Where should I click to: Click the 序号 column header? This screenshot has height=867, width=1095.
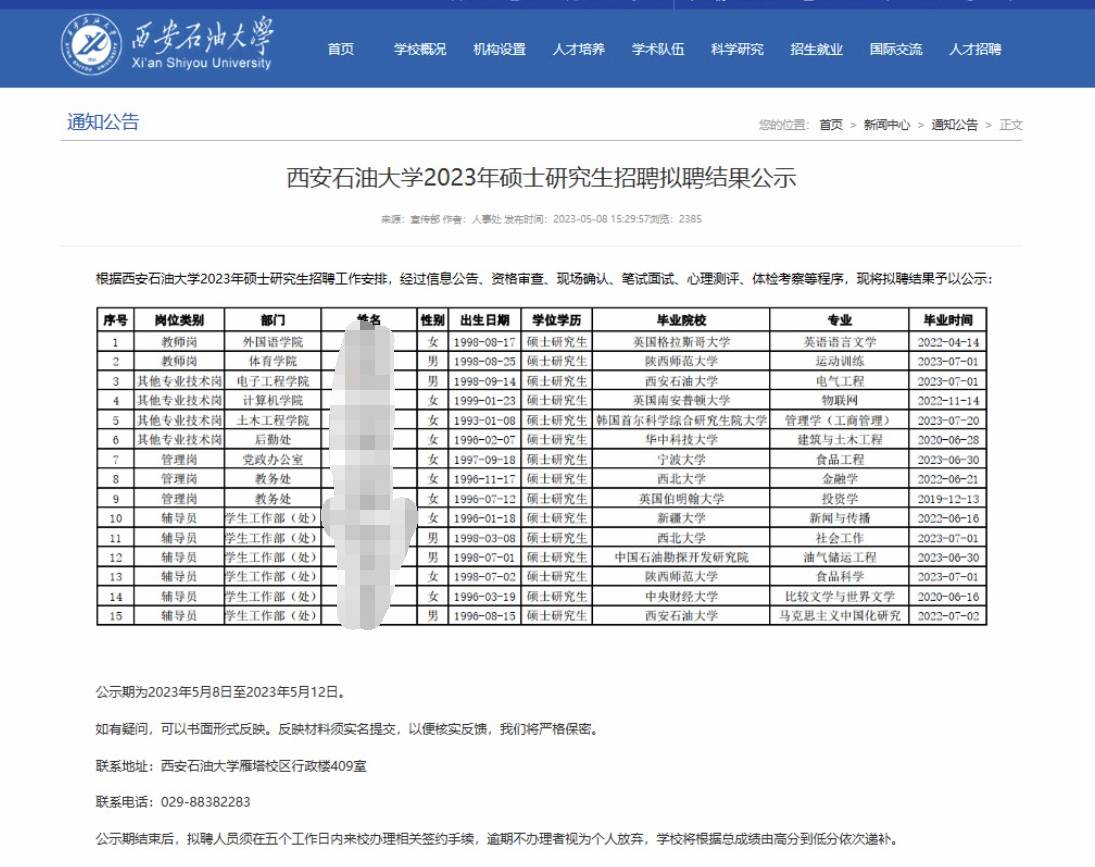point(115,320)
